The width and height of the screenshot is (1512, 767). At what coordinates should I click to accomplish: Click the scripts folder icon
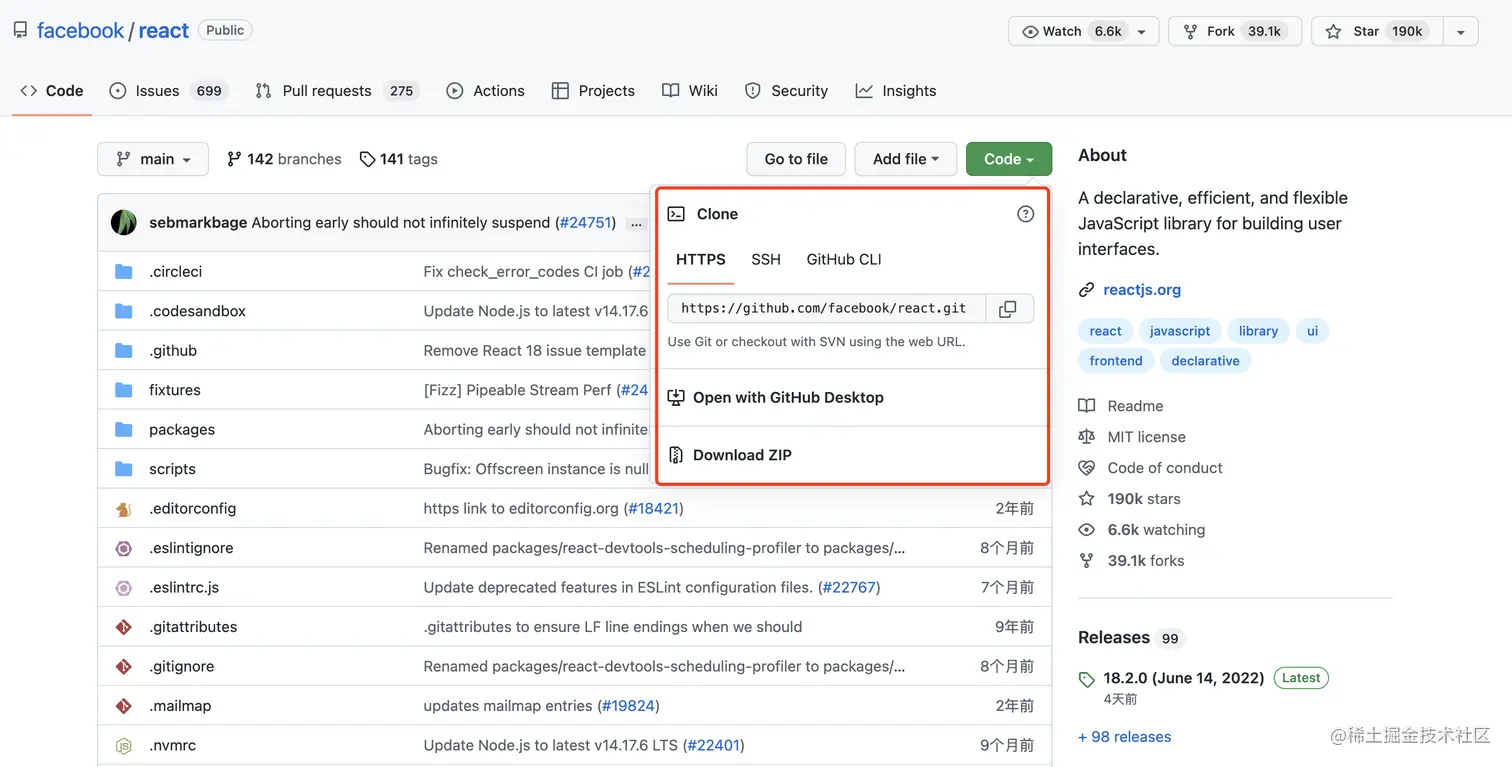pos(124,469)
